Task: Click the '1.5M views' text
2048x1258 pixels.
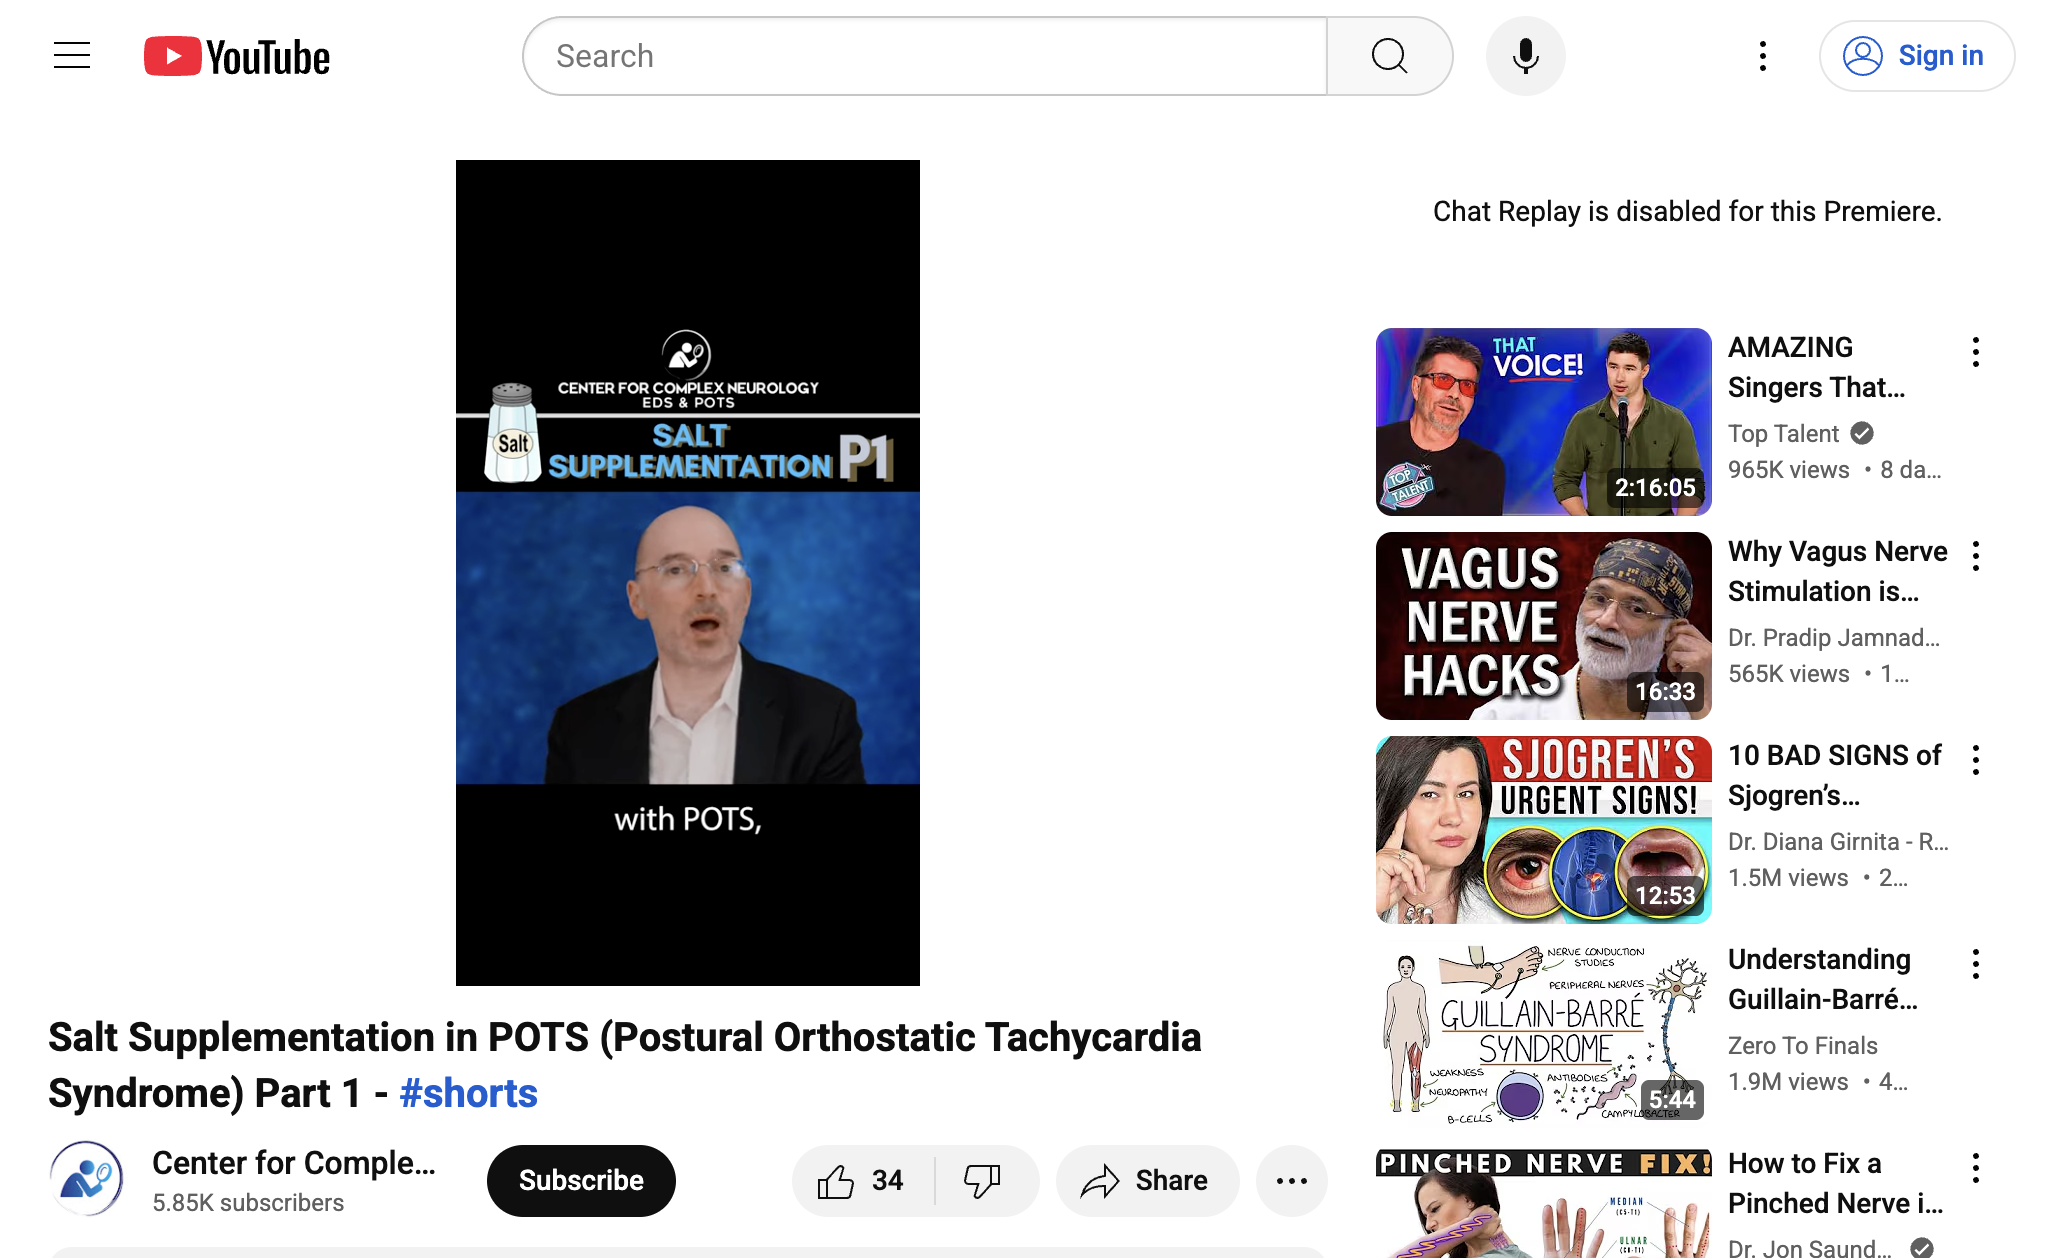Action: click(x=1787, y=878)
